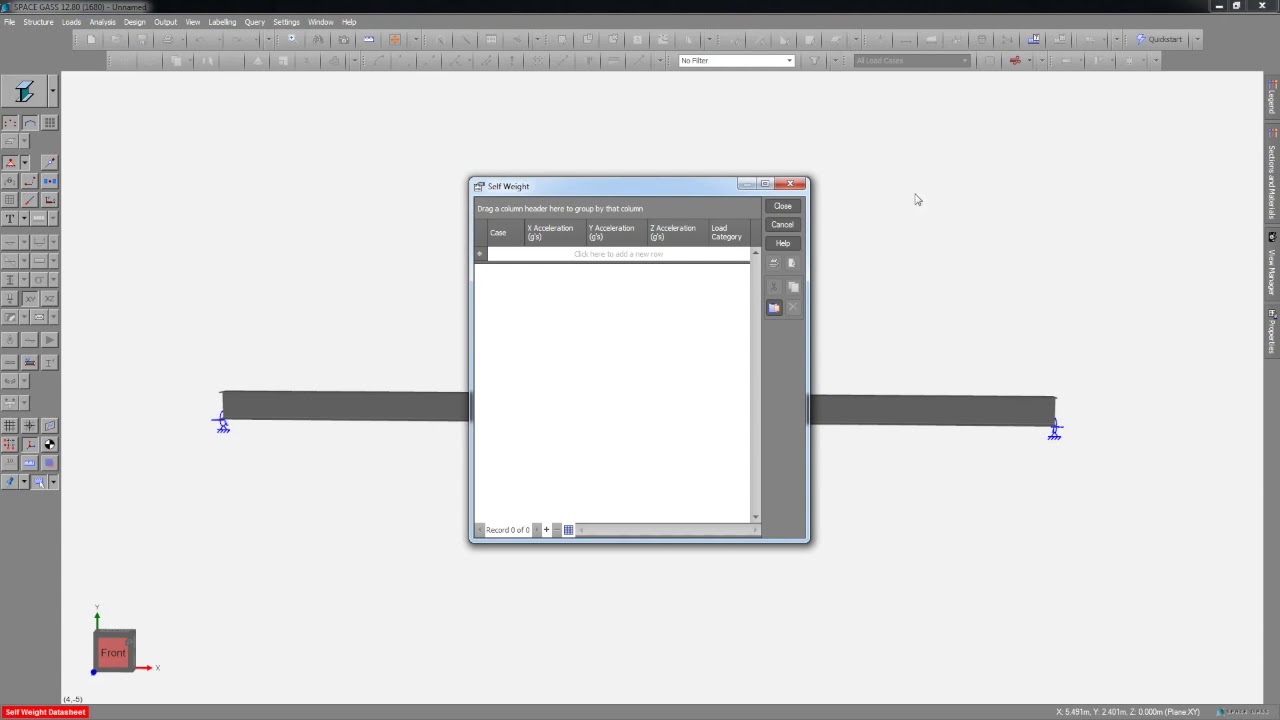
Task: Click the Front face of the view cube
Action: click(113, 653)
